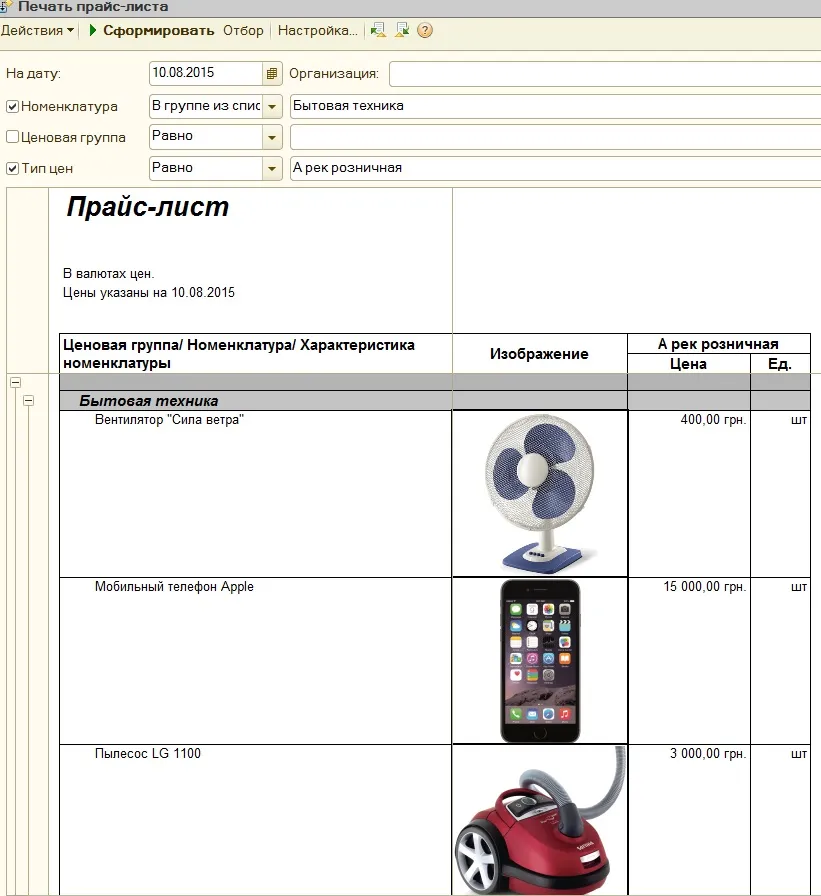Click the Изображение column header

point(539,354)
